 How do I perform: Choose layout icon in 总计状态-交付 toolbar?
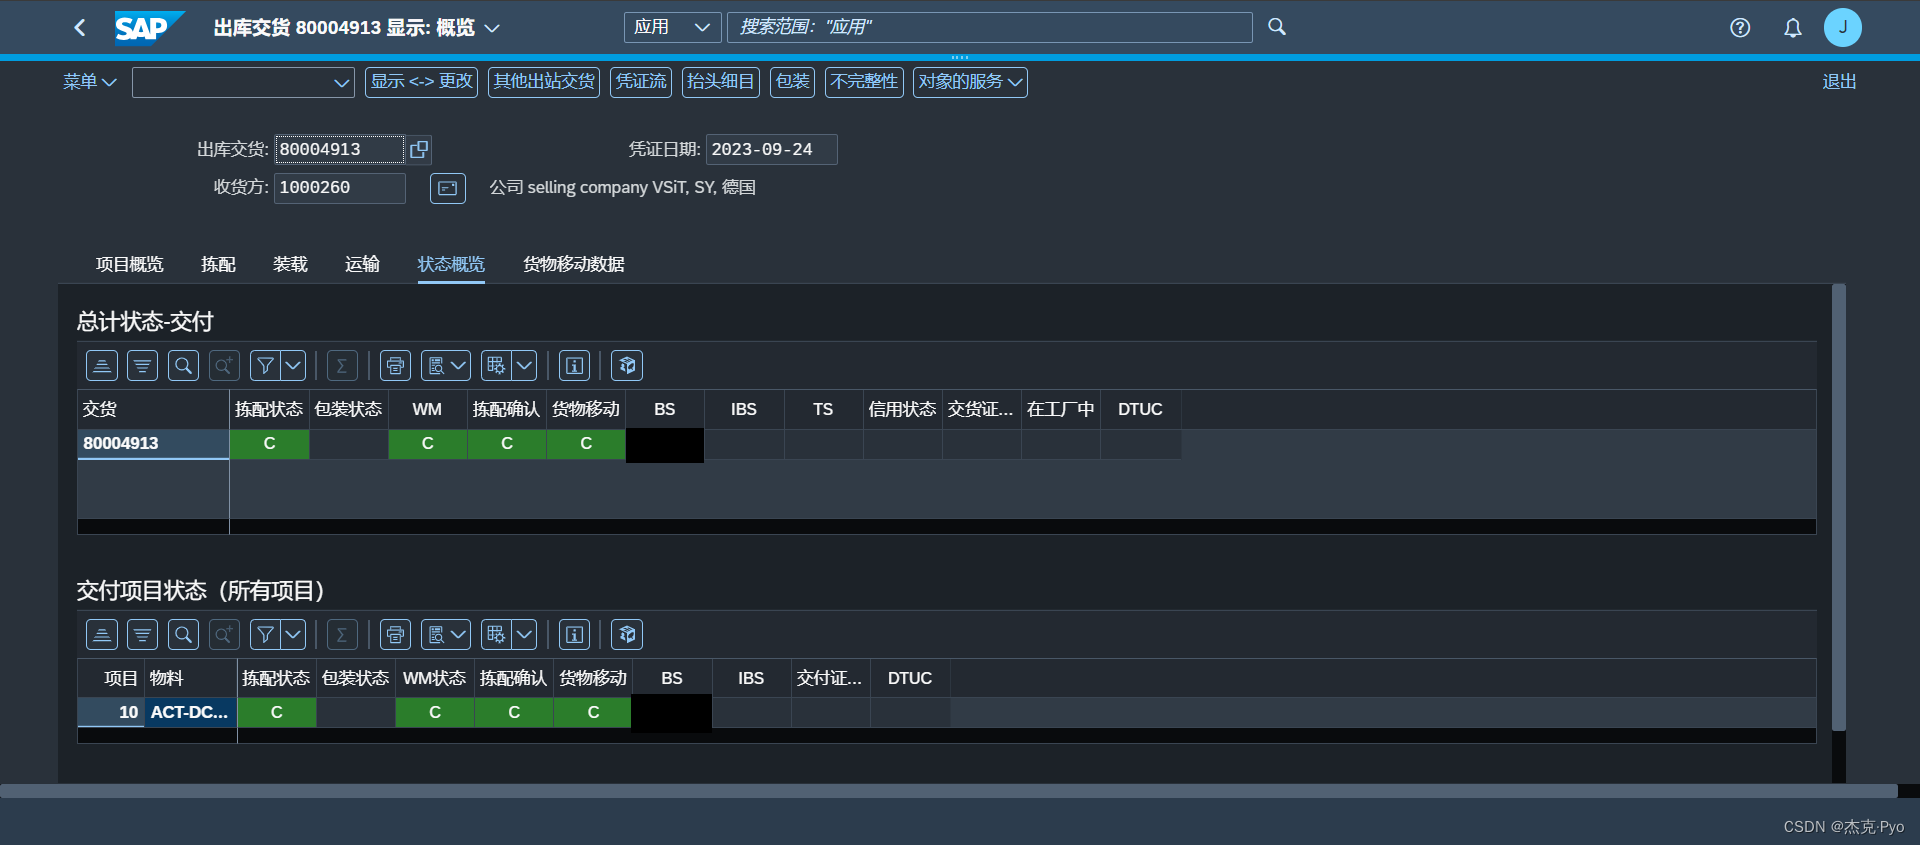coord(496,366)
